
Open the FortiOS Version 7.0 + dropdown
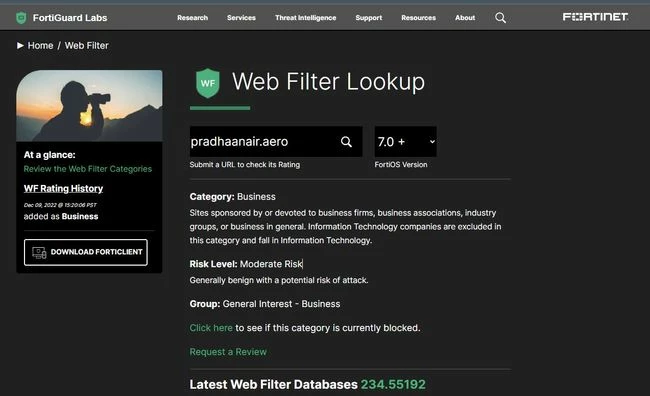(405, 142)
